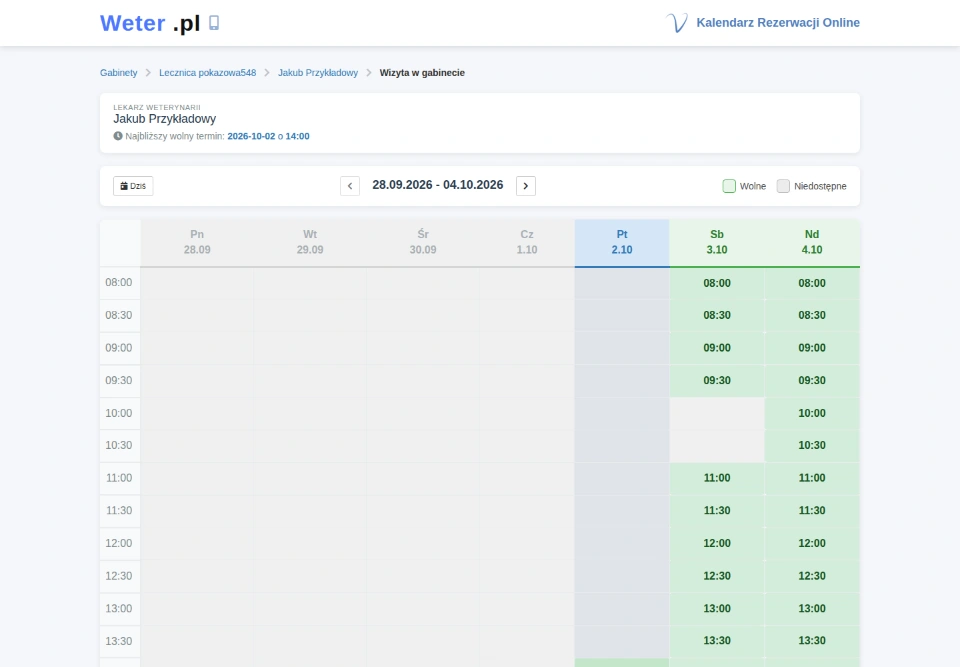Book Sunday 4.10 slot at 08:00

[x=812, y=283]
